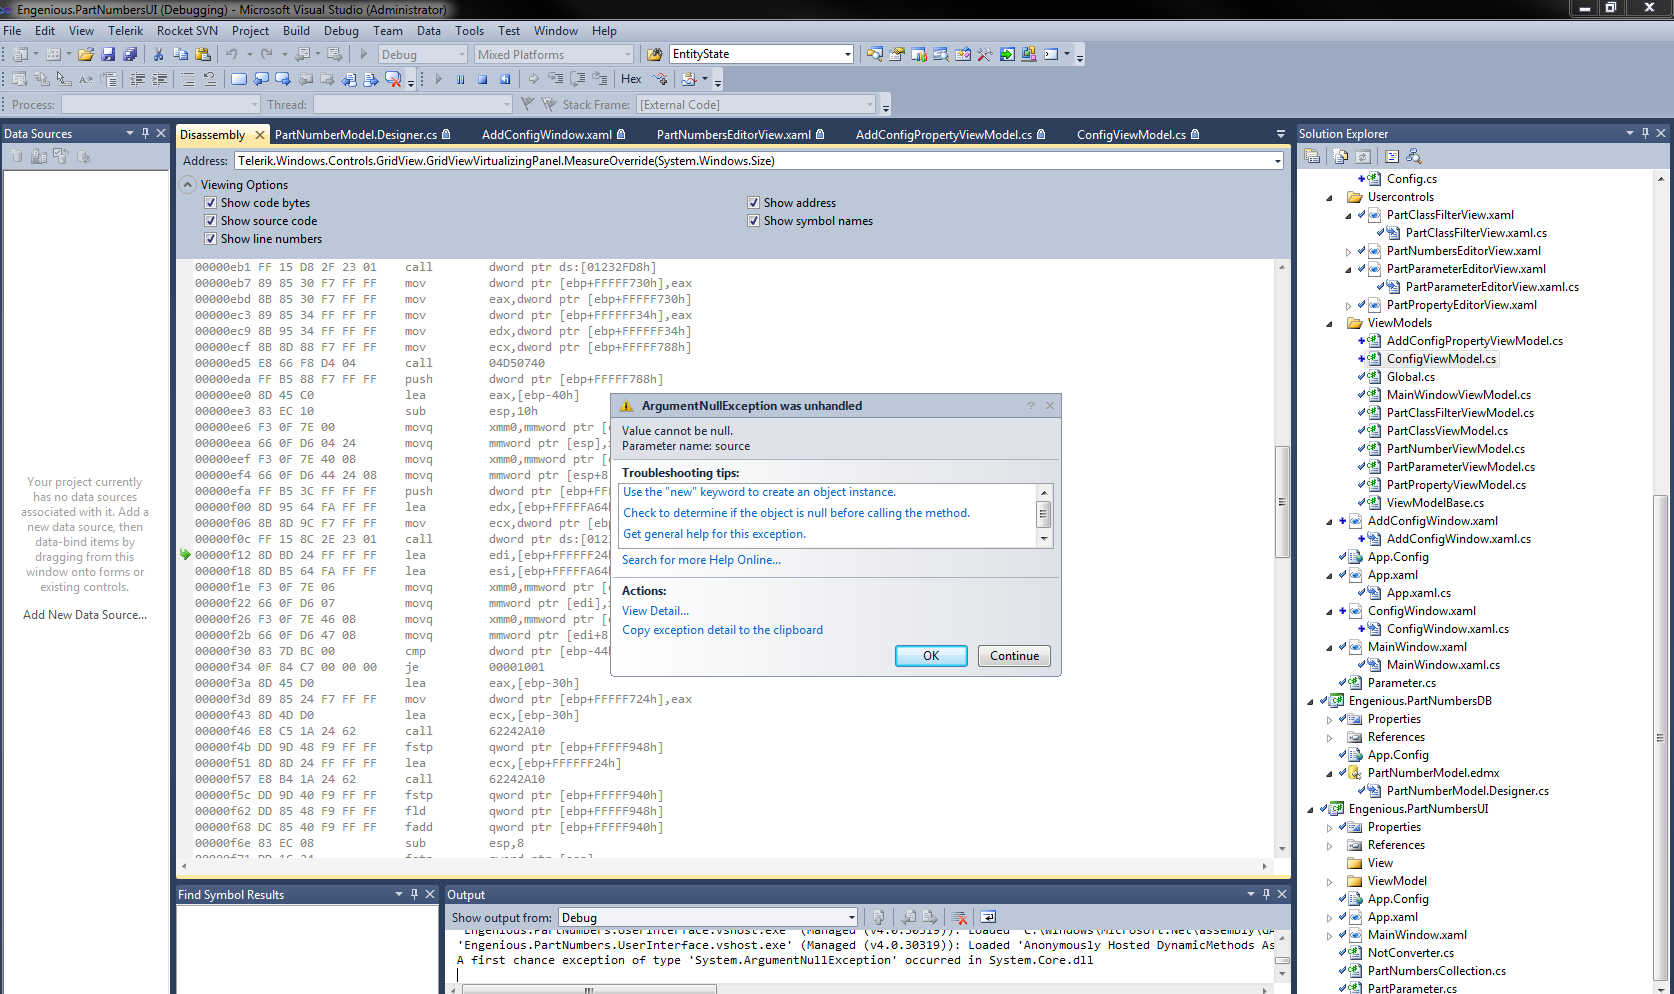This screenshot has height=994, width=1674.
Task: Click Continue in the exception dialog
Action: click(1014, 656)
